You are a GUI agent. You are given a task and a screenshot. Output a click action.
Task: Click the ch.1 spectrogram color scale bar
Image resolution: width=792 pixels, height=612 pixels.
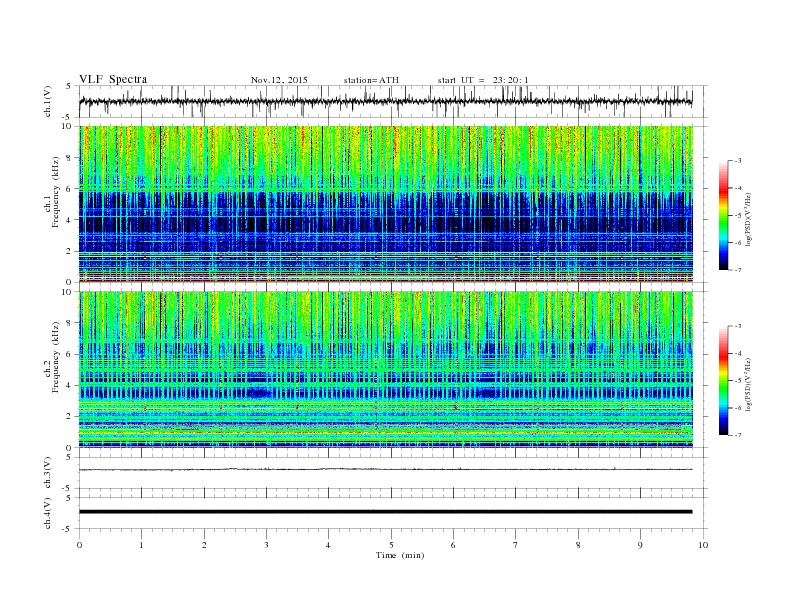[724, 215]
